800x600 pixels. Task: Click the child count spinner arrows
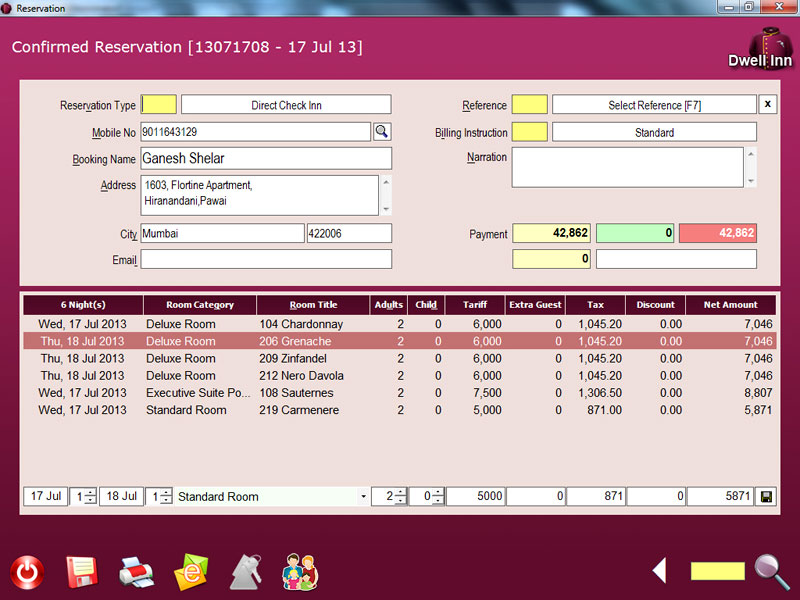click(438, 497)
